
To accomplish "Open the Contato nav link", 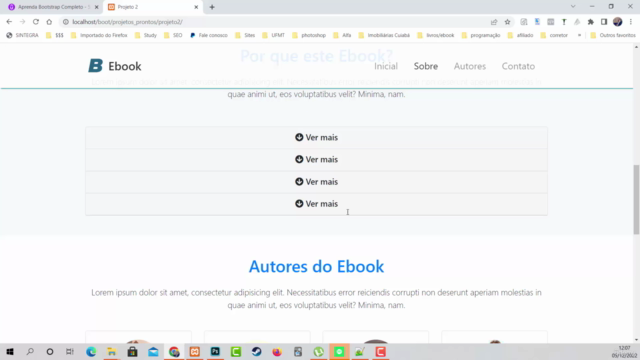I will point(518,66).
